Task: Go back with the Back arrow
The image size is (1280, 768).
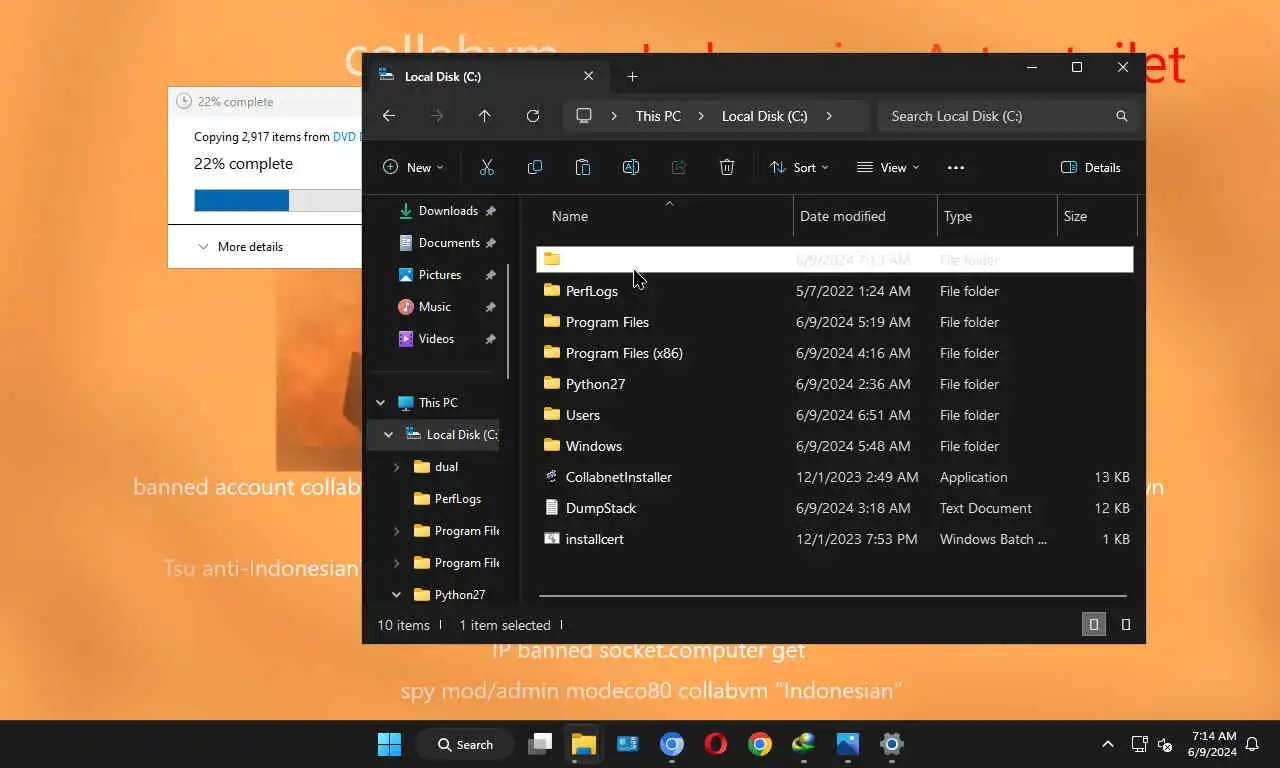Action: (389, 116)
